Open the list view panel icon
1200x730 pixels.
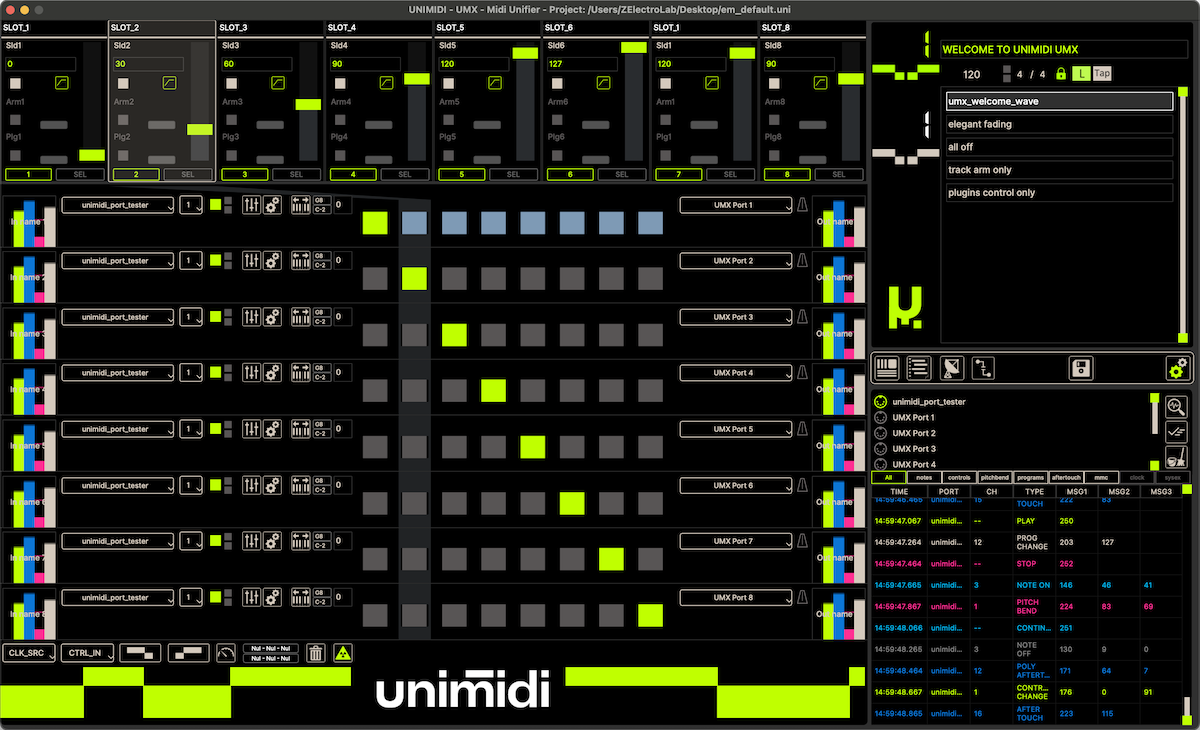tap(918, 368)
